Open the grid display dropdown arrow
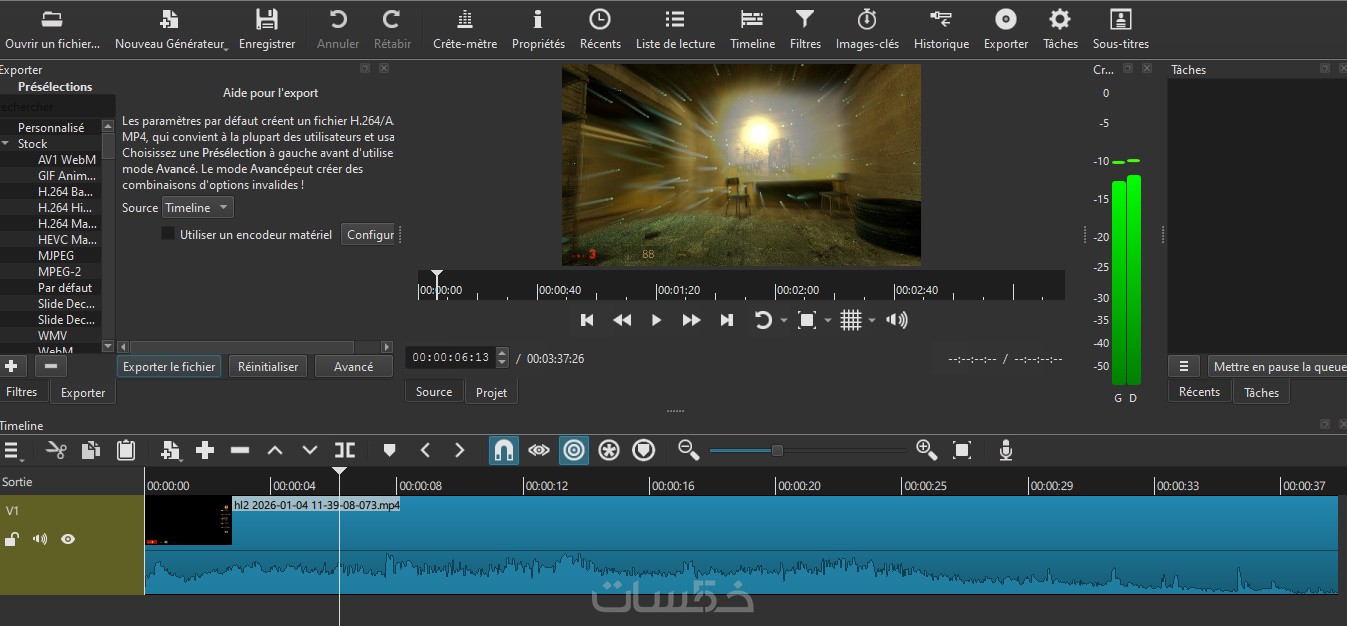 [872, 320]
